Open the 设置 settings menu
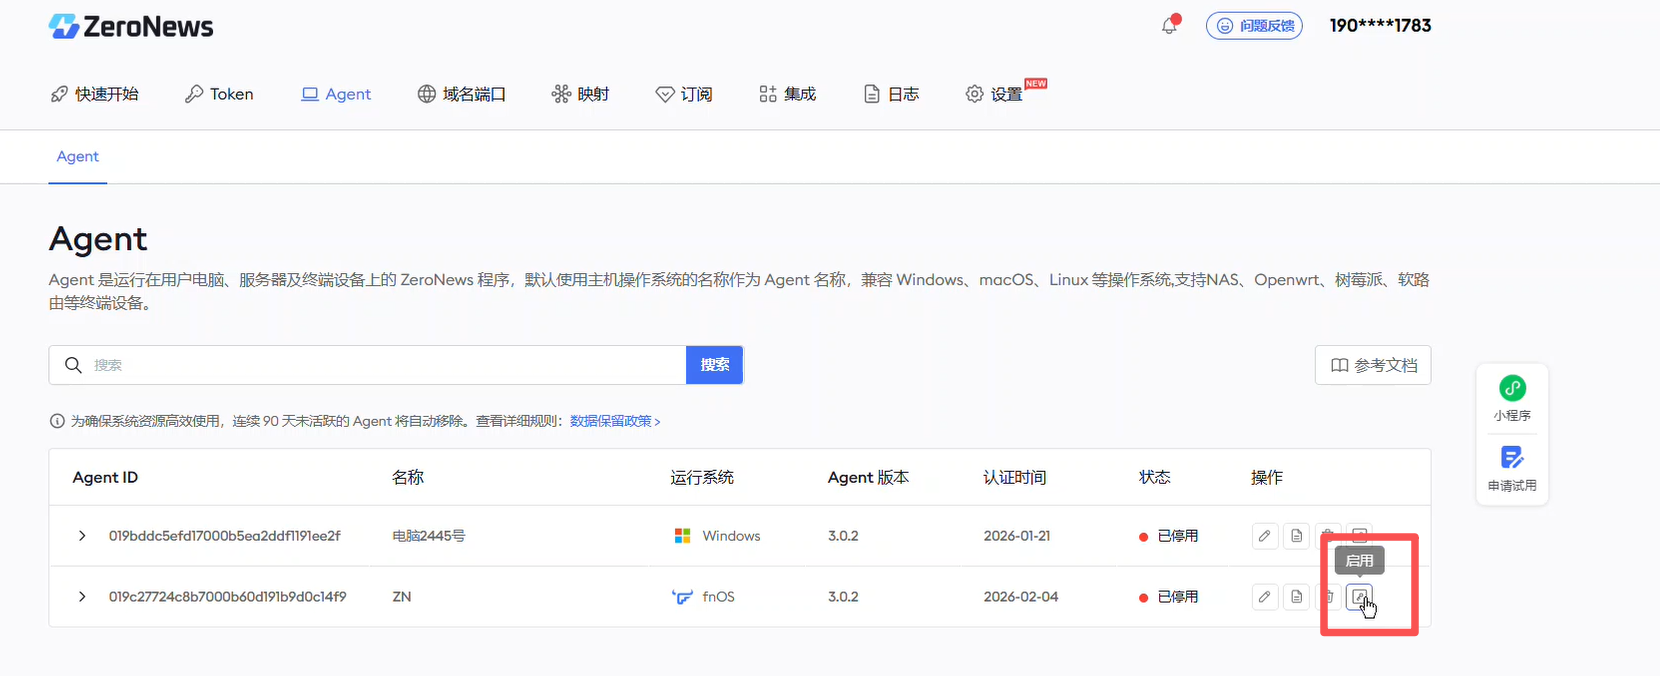Viewport: 1660px width, 676px height. coord(994,94)
